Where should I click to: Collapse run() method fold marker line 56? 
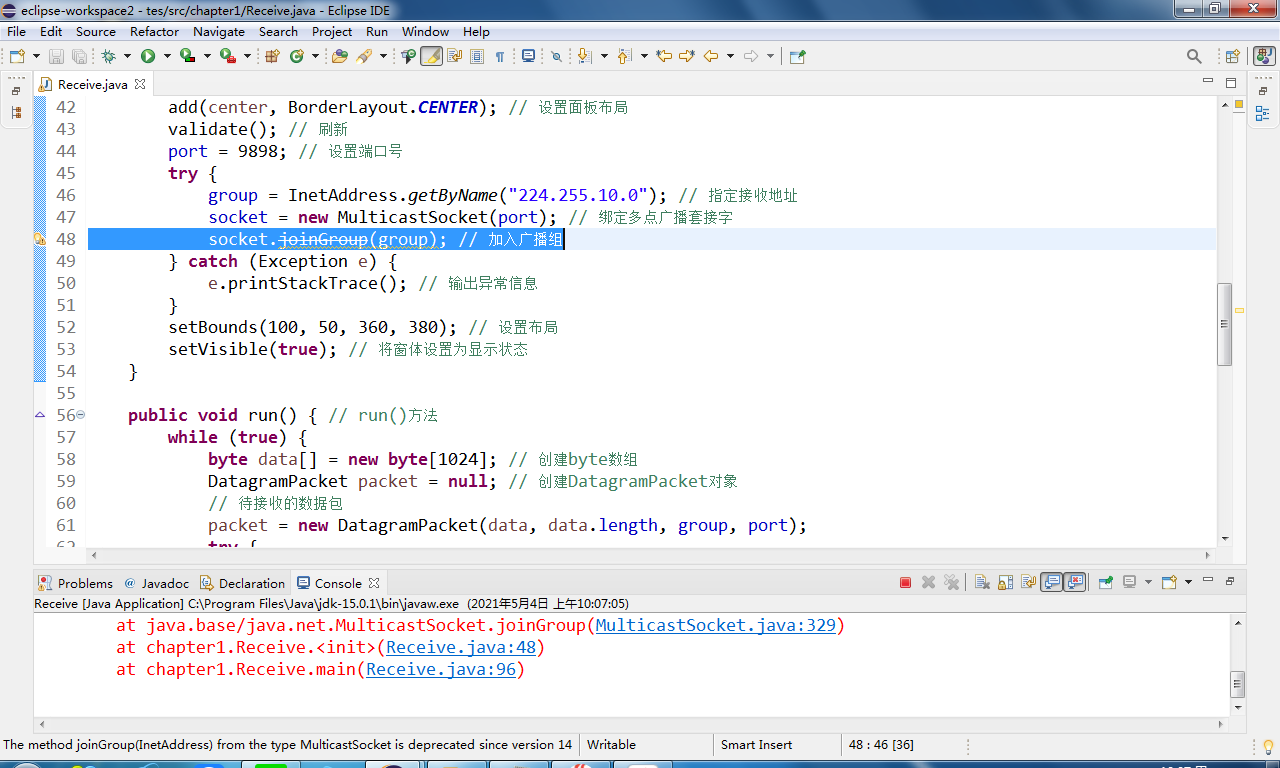(81, 415)
